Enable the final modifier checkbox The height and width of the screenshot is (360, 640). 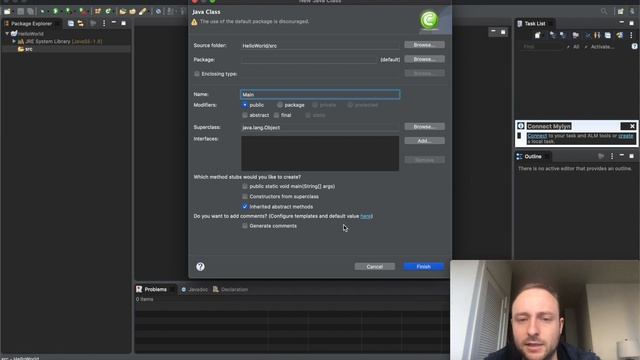276,115
